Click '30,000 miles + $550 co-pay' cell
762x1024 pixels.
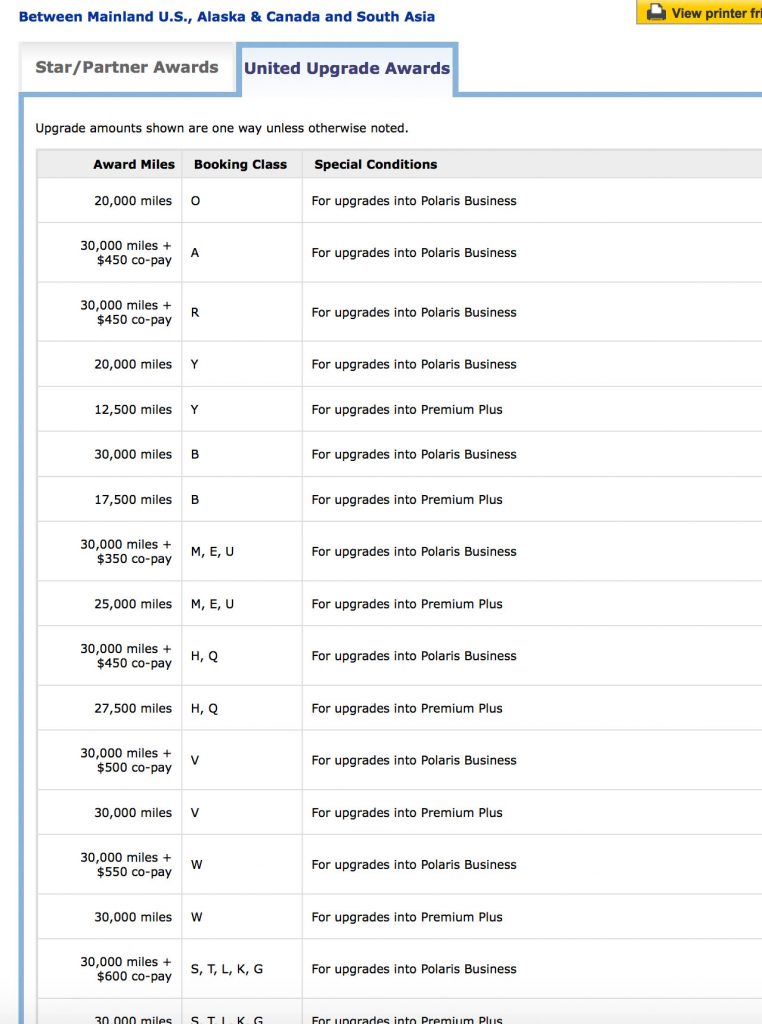click(x=126, y=865)
